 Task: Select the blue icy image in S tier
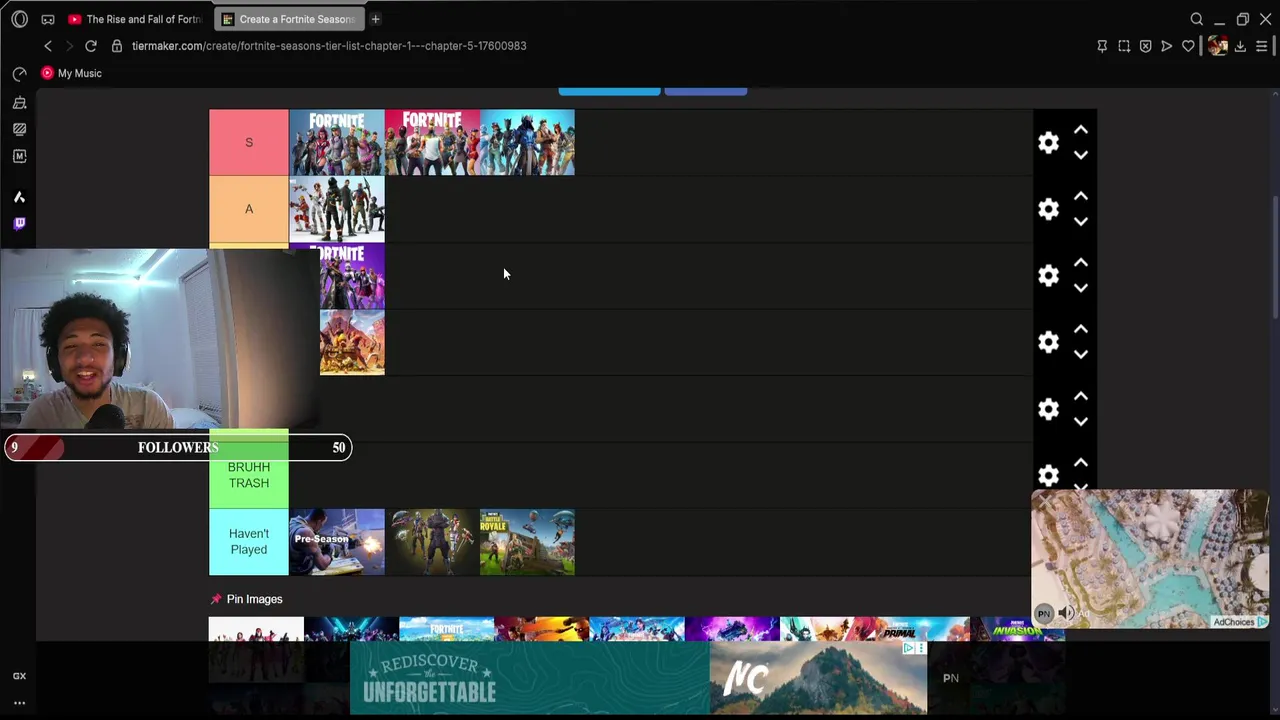pos(527,143)
